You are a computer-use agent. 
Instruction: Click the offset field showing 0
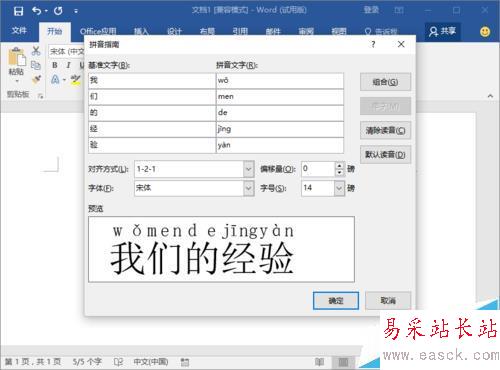point(318,169)
